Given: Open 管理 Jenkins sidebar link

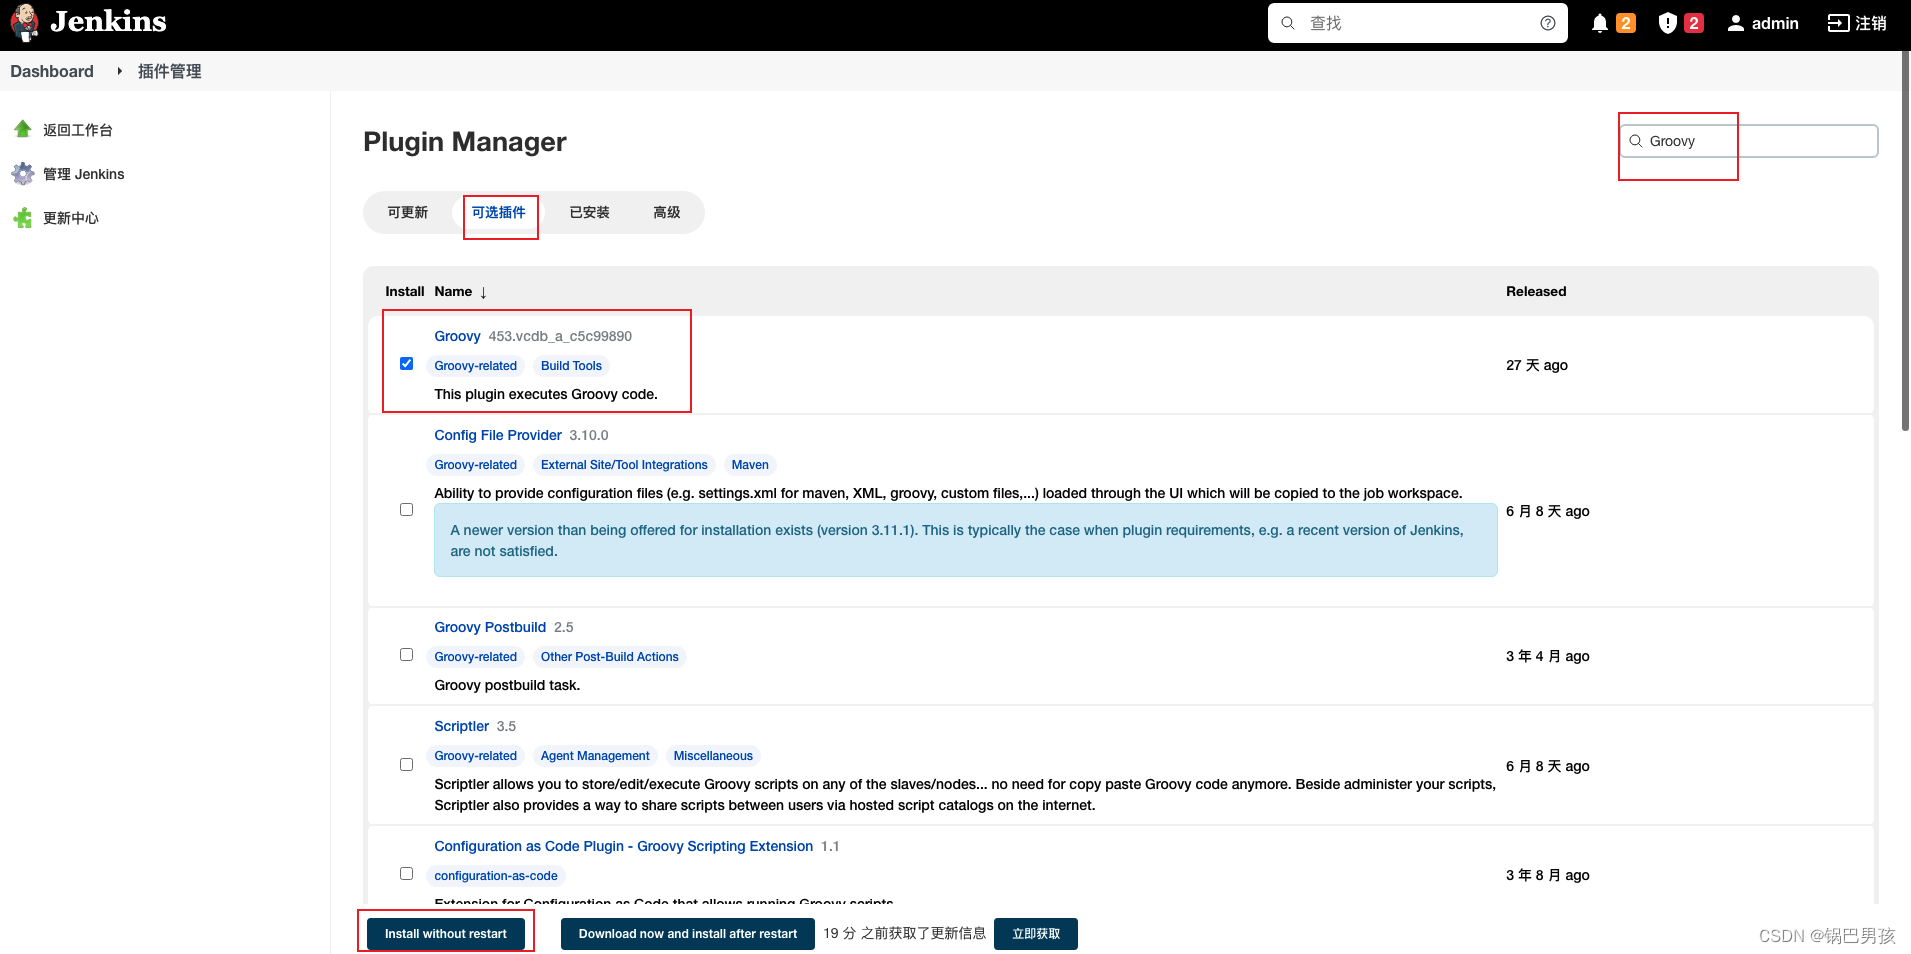Looking at the screenshot, I should pos(84,174).
